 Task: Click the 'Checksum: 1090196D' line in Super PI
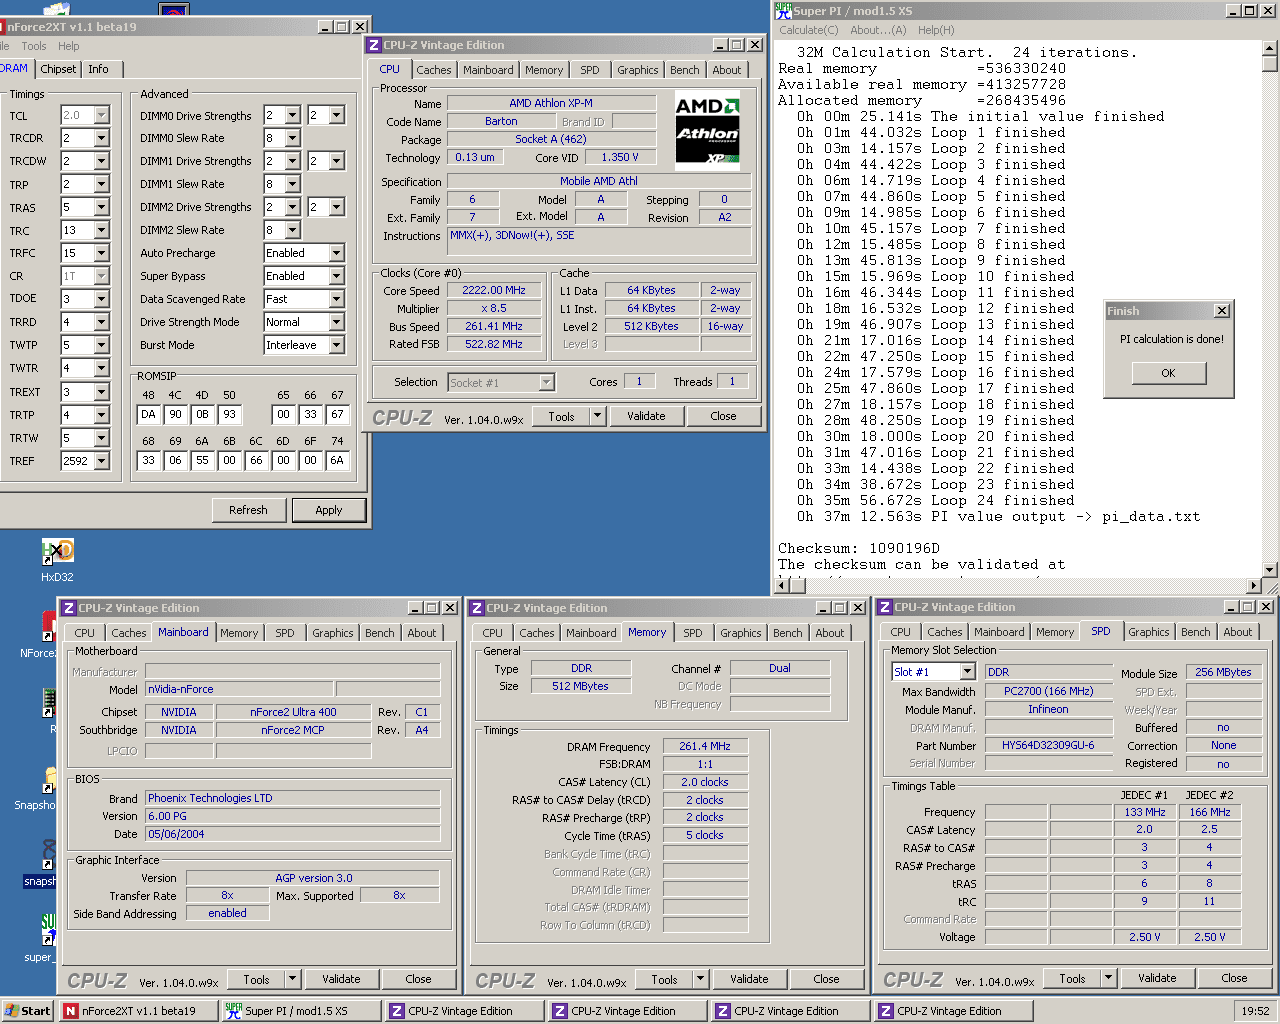pos(859,548)
